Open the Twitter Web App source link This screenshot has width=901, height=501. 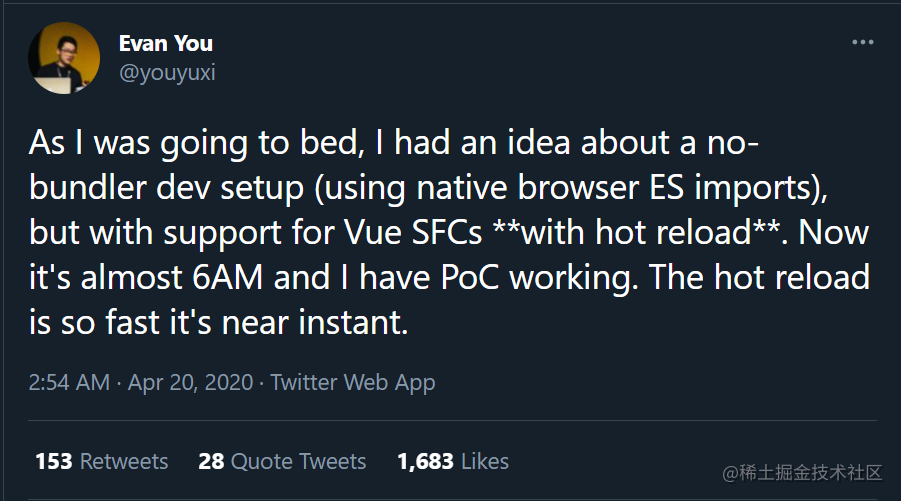(x=352, y=383)
